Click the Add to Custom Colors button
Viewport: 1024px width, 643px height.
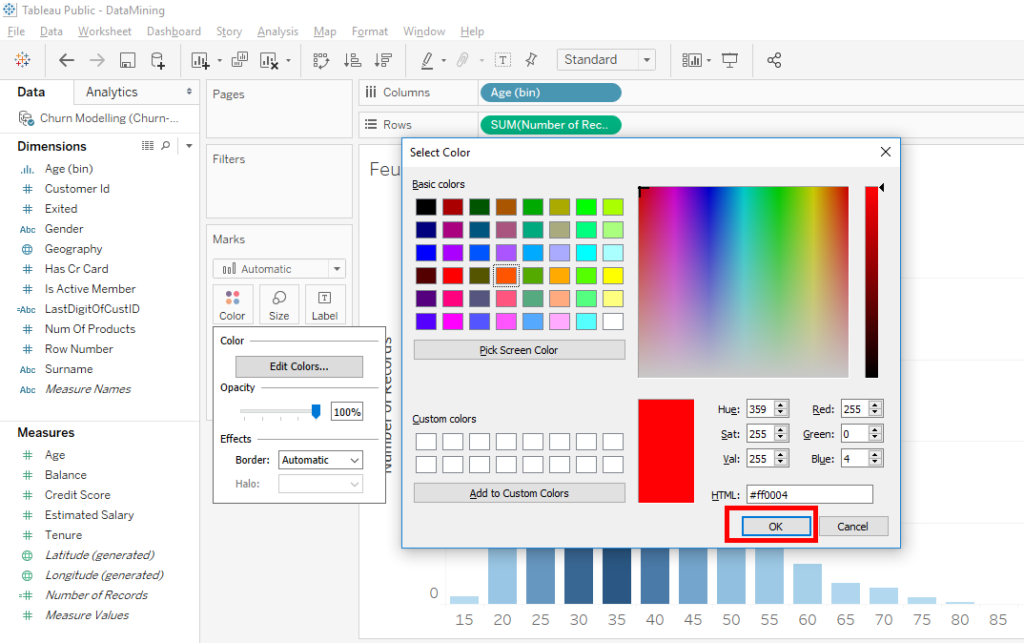pyautogui.click(x=519, y=492)
